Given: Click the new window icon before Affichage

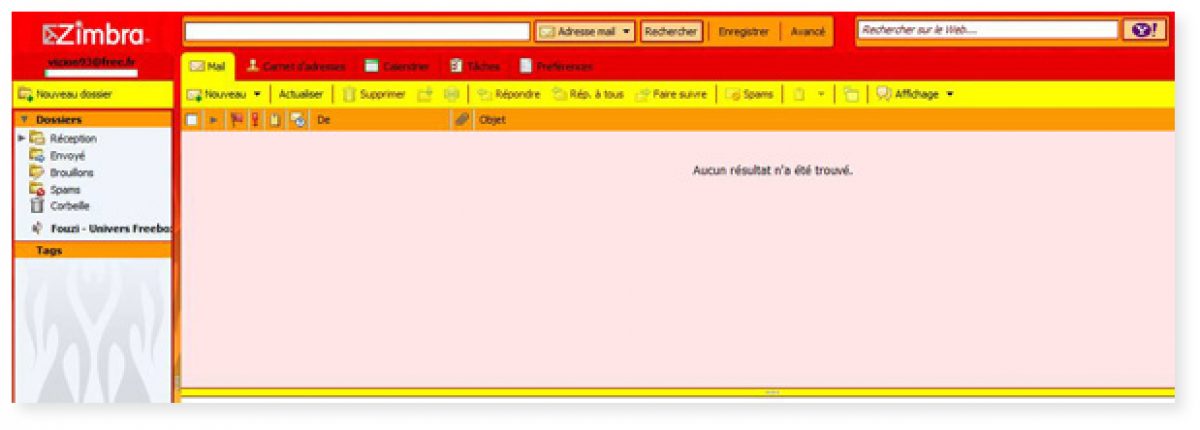Looking at the screenshot, I should [x=851, y=94].
